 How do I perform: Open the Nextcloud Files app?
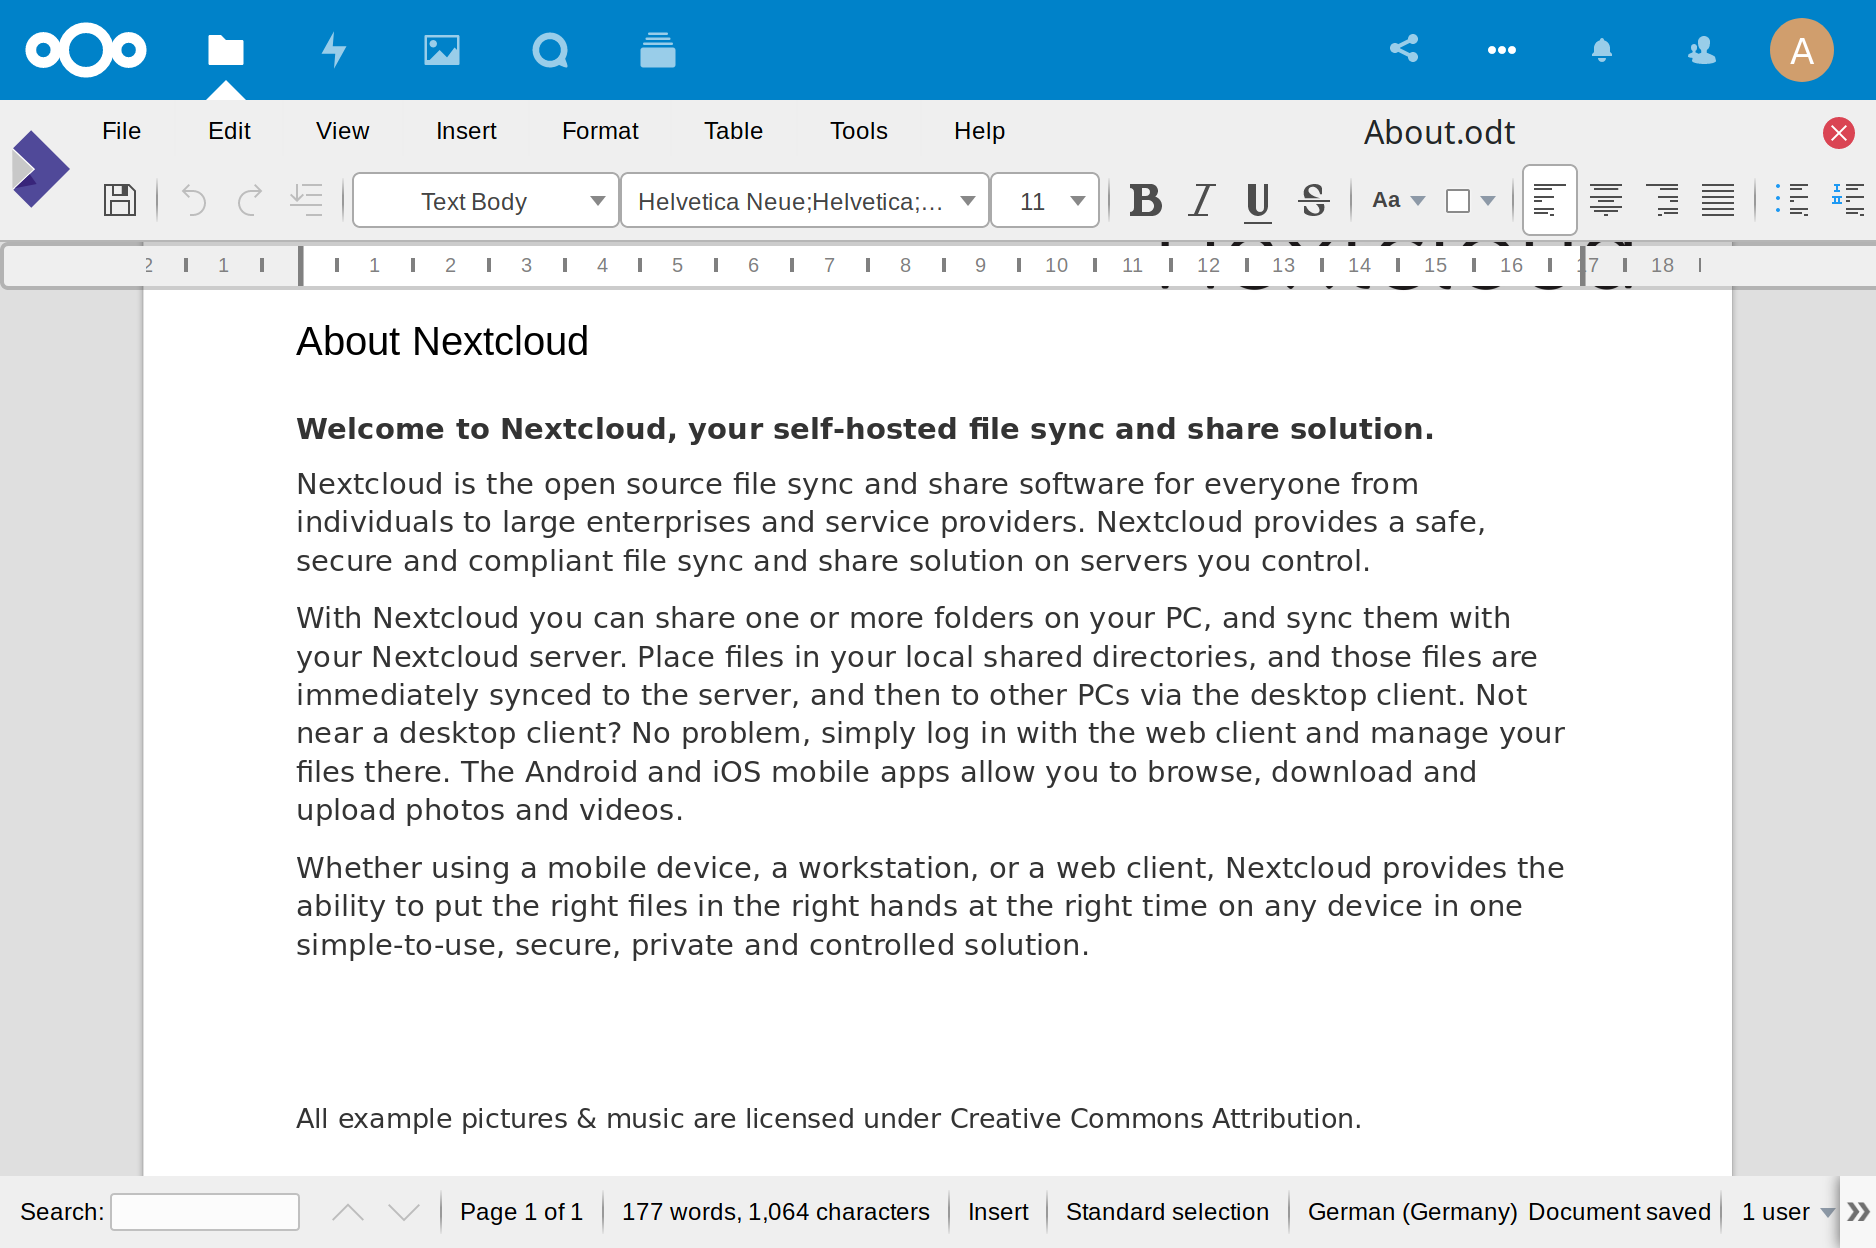pos(226,50)
